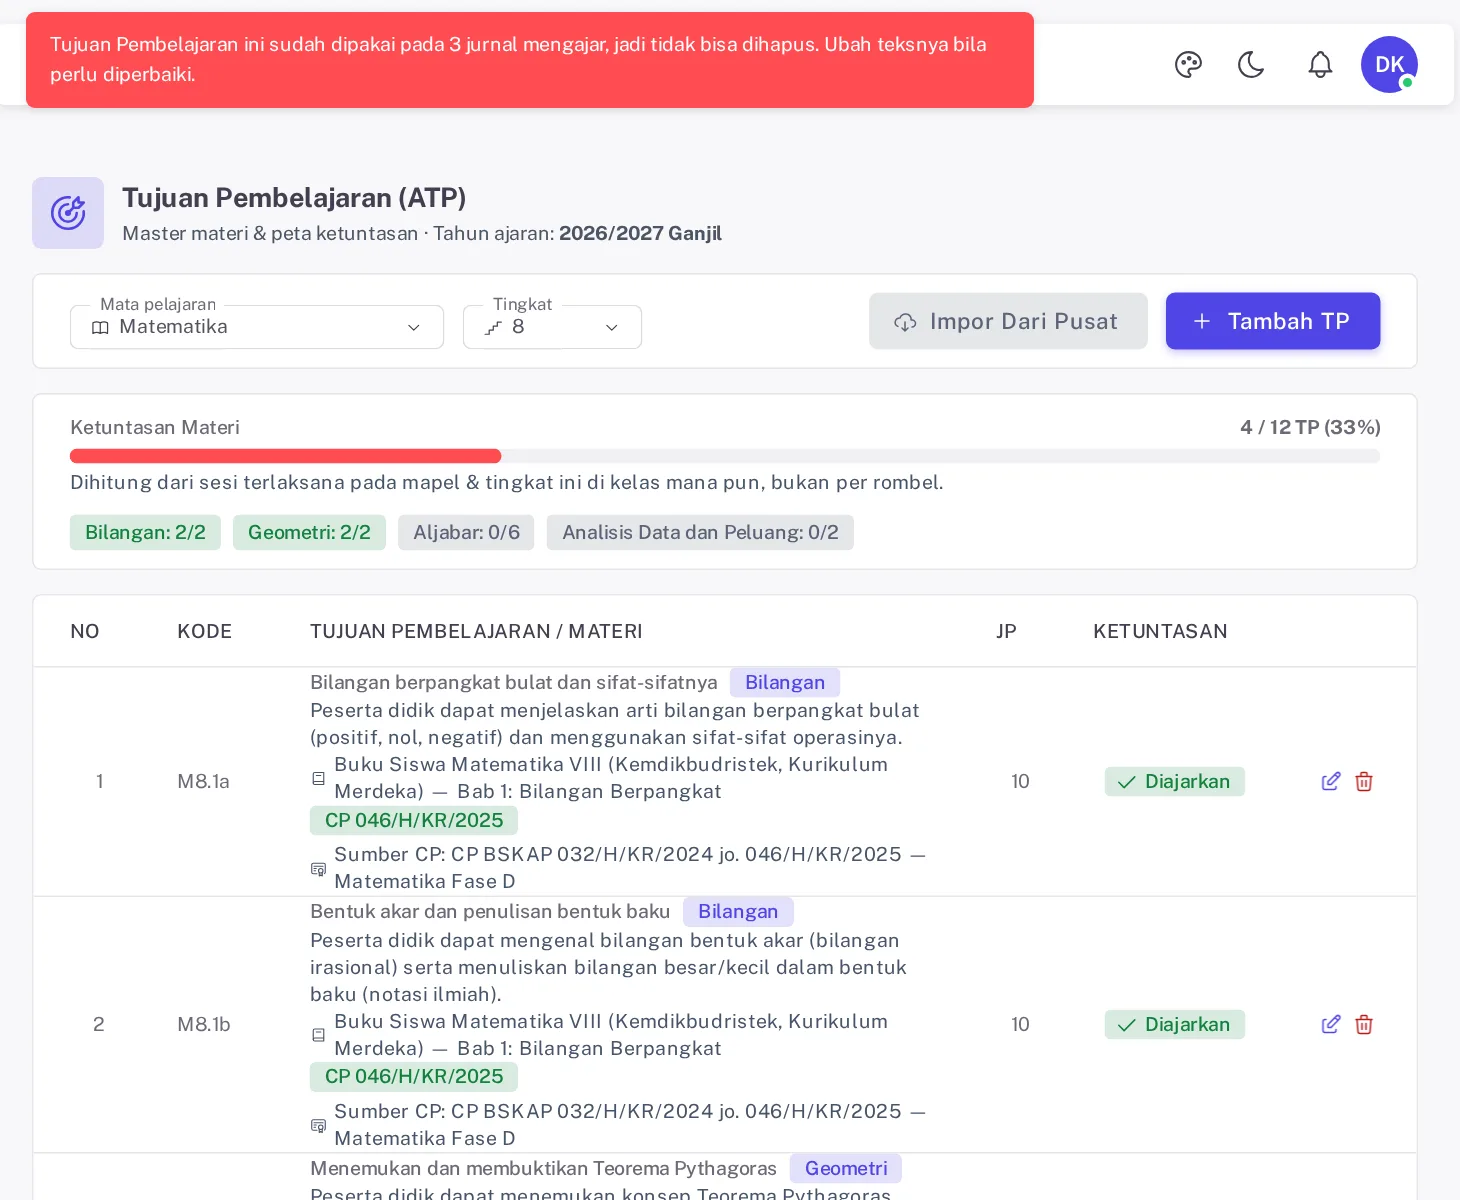Open the Mata pelajaran Matematika dropdown
The width and height of the screenshot is (1460, 1200).
click(257, 327)
